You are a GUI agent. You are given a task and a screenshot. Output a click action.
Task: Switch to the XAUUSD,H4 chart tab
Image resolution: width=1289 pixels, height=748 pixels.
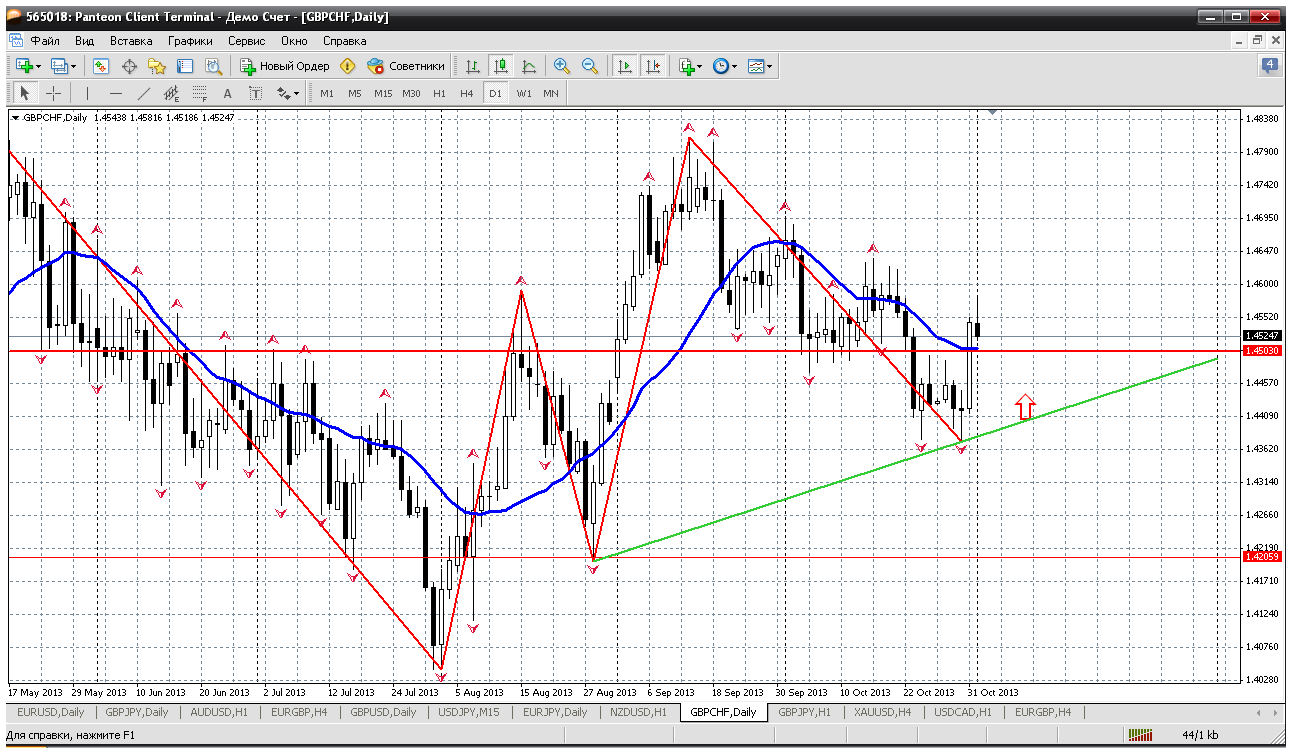(882, 712)
